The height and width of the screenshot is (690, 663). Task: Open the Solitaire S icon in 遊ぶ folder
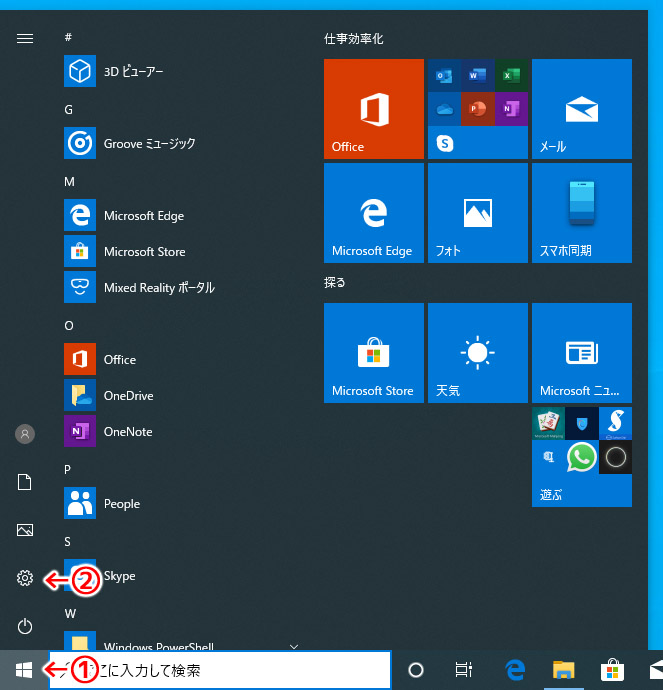[615, 423]
